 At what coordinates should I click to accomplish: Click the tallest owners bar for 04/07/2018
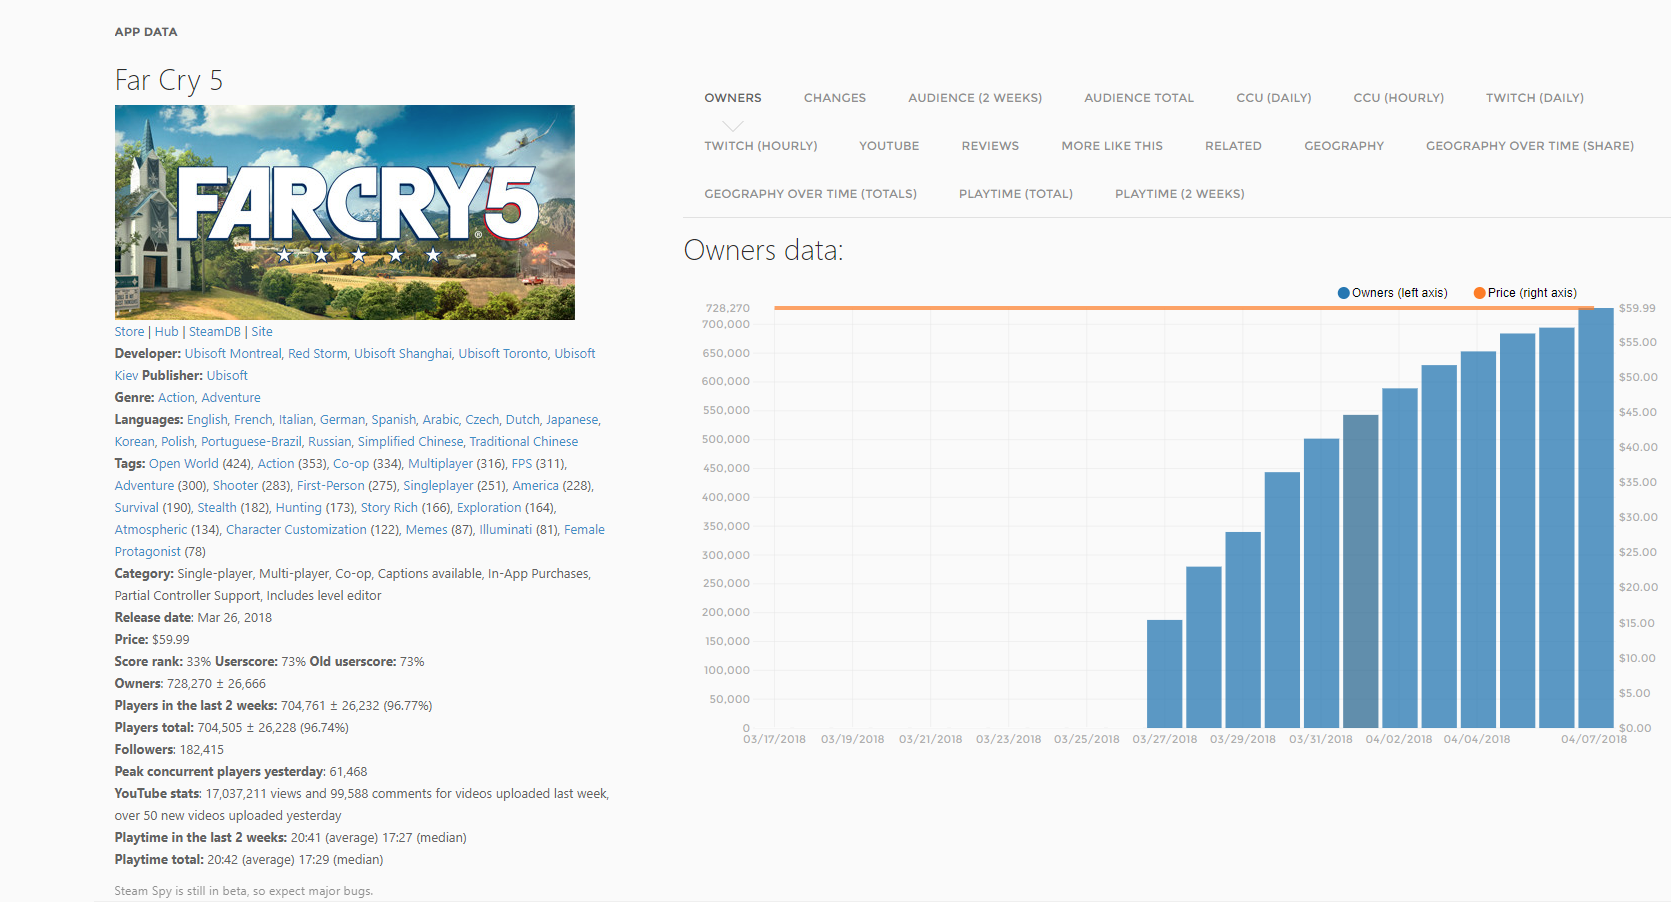coord(1596,518)
